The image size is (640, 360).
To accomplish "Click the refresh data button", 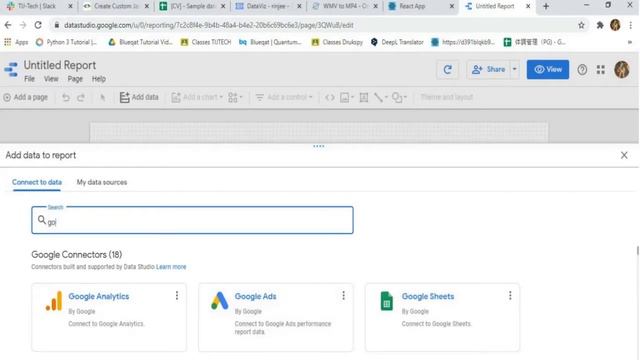I will click(x=447, y=69).
